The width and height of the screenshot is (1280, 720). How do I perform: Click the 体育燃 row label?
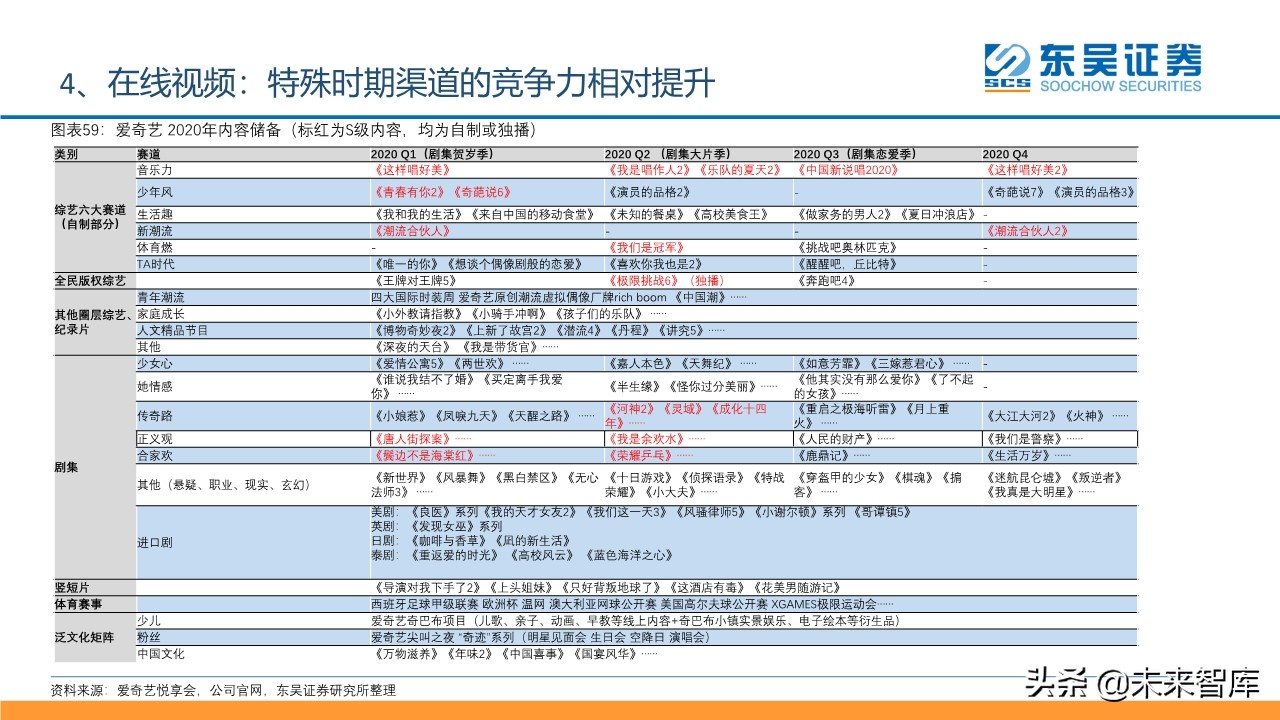point(154,247)
